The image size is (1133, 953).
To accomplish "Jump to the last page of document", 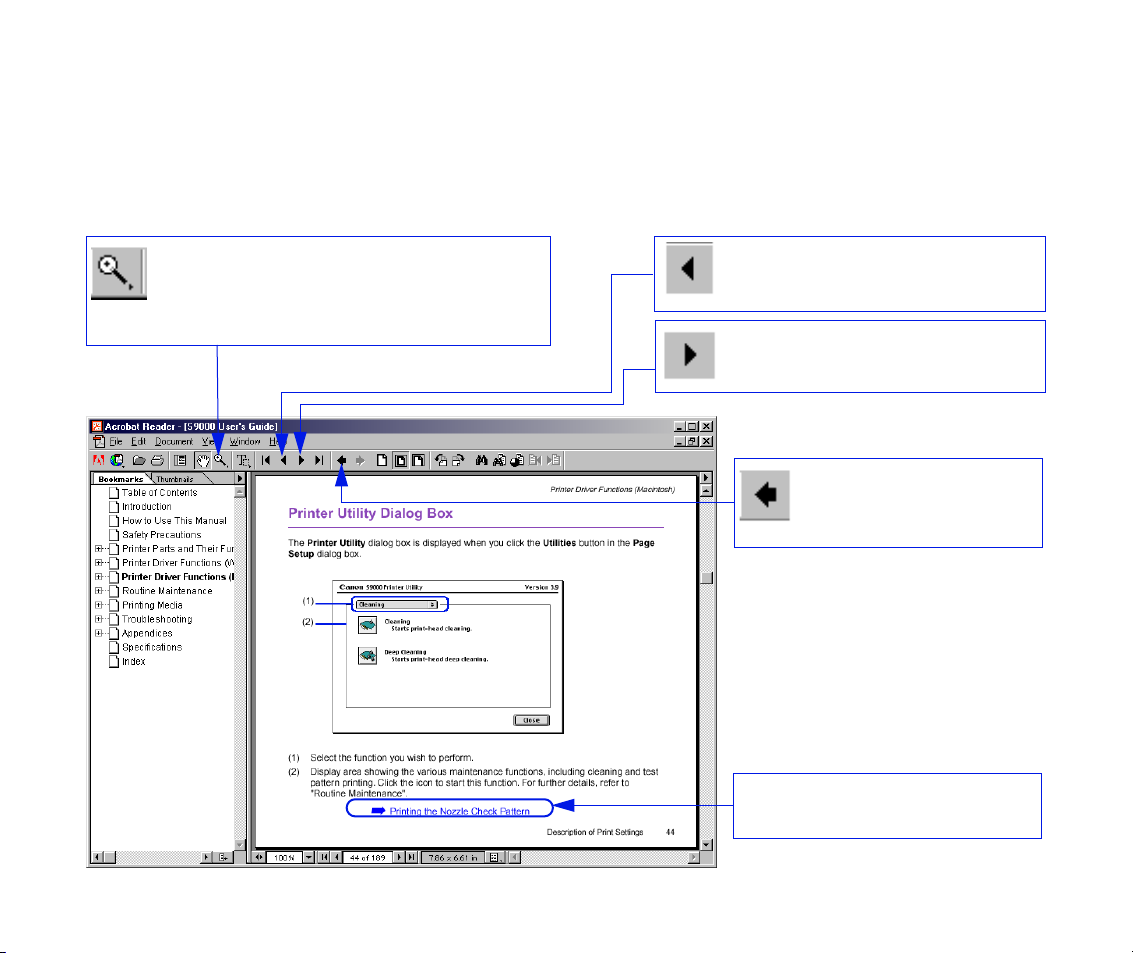I will coord(319,461).
